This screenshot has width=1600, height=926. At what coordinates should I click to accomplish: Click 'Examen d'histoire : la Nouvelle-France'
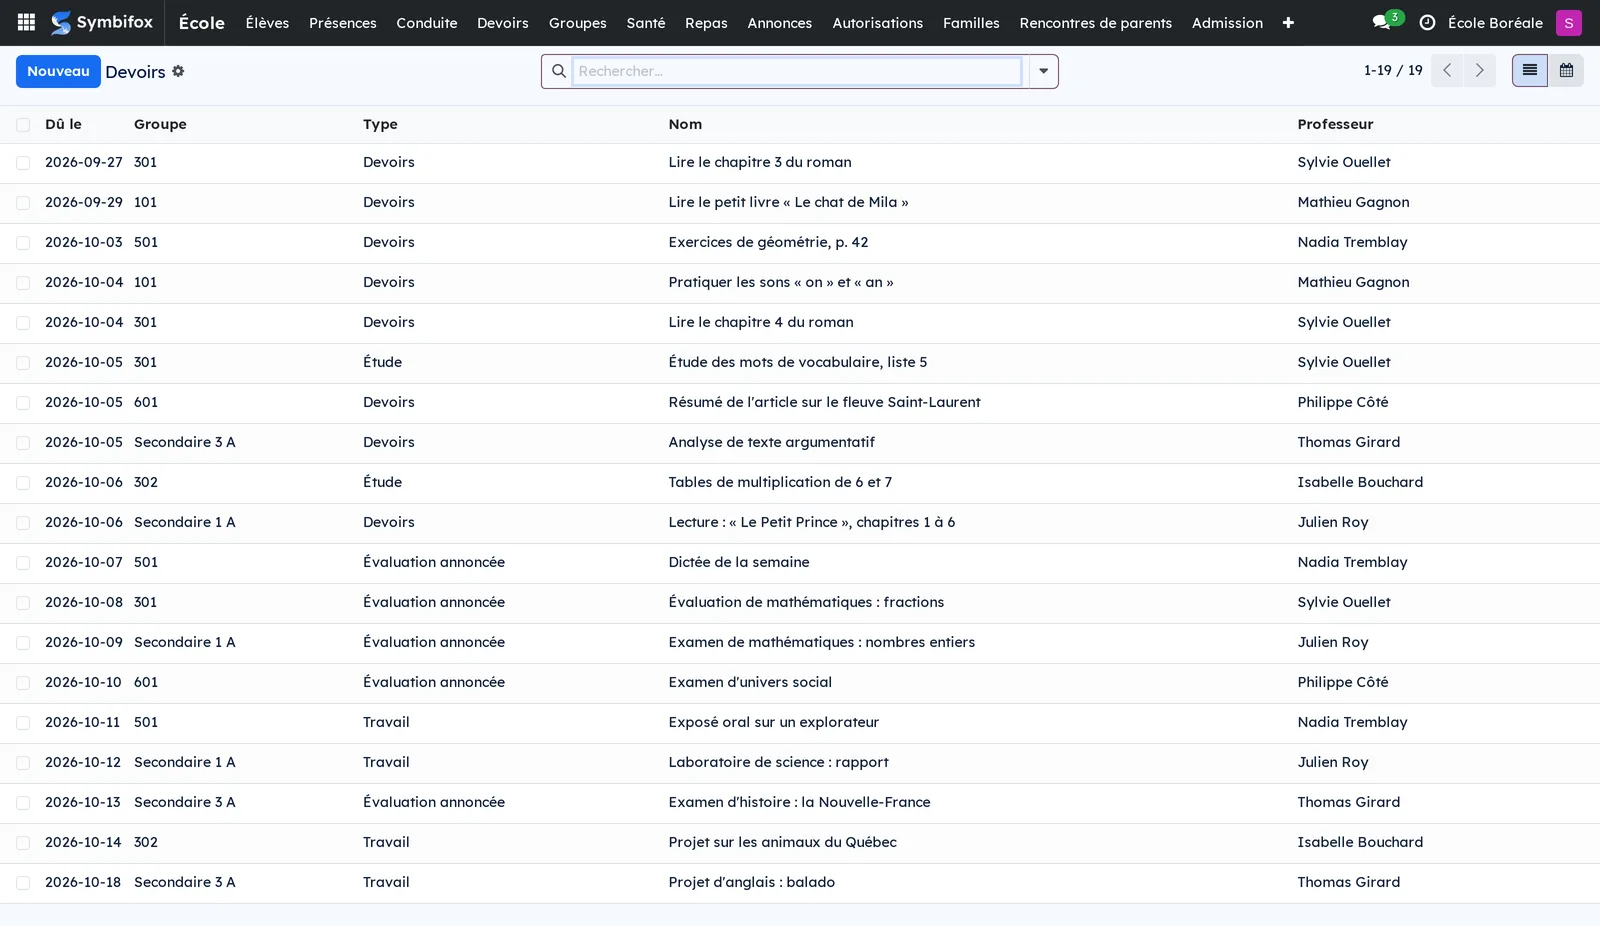tap(799, 802)
